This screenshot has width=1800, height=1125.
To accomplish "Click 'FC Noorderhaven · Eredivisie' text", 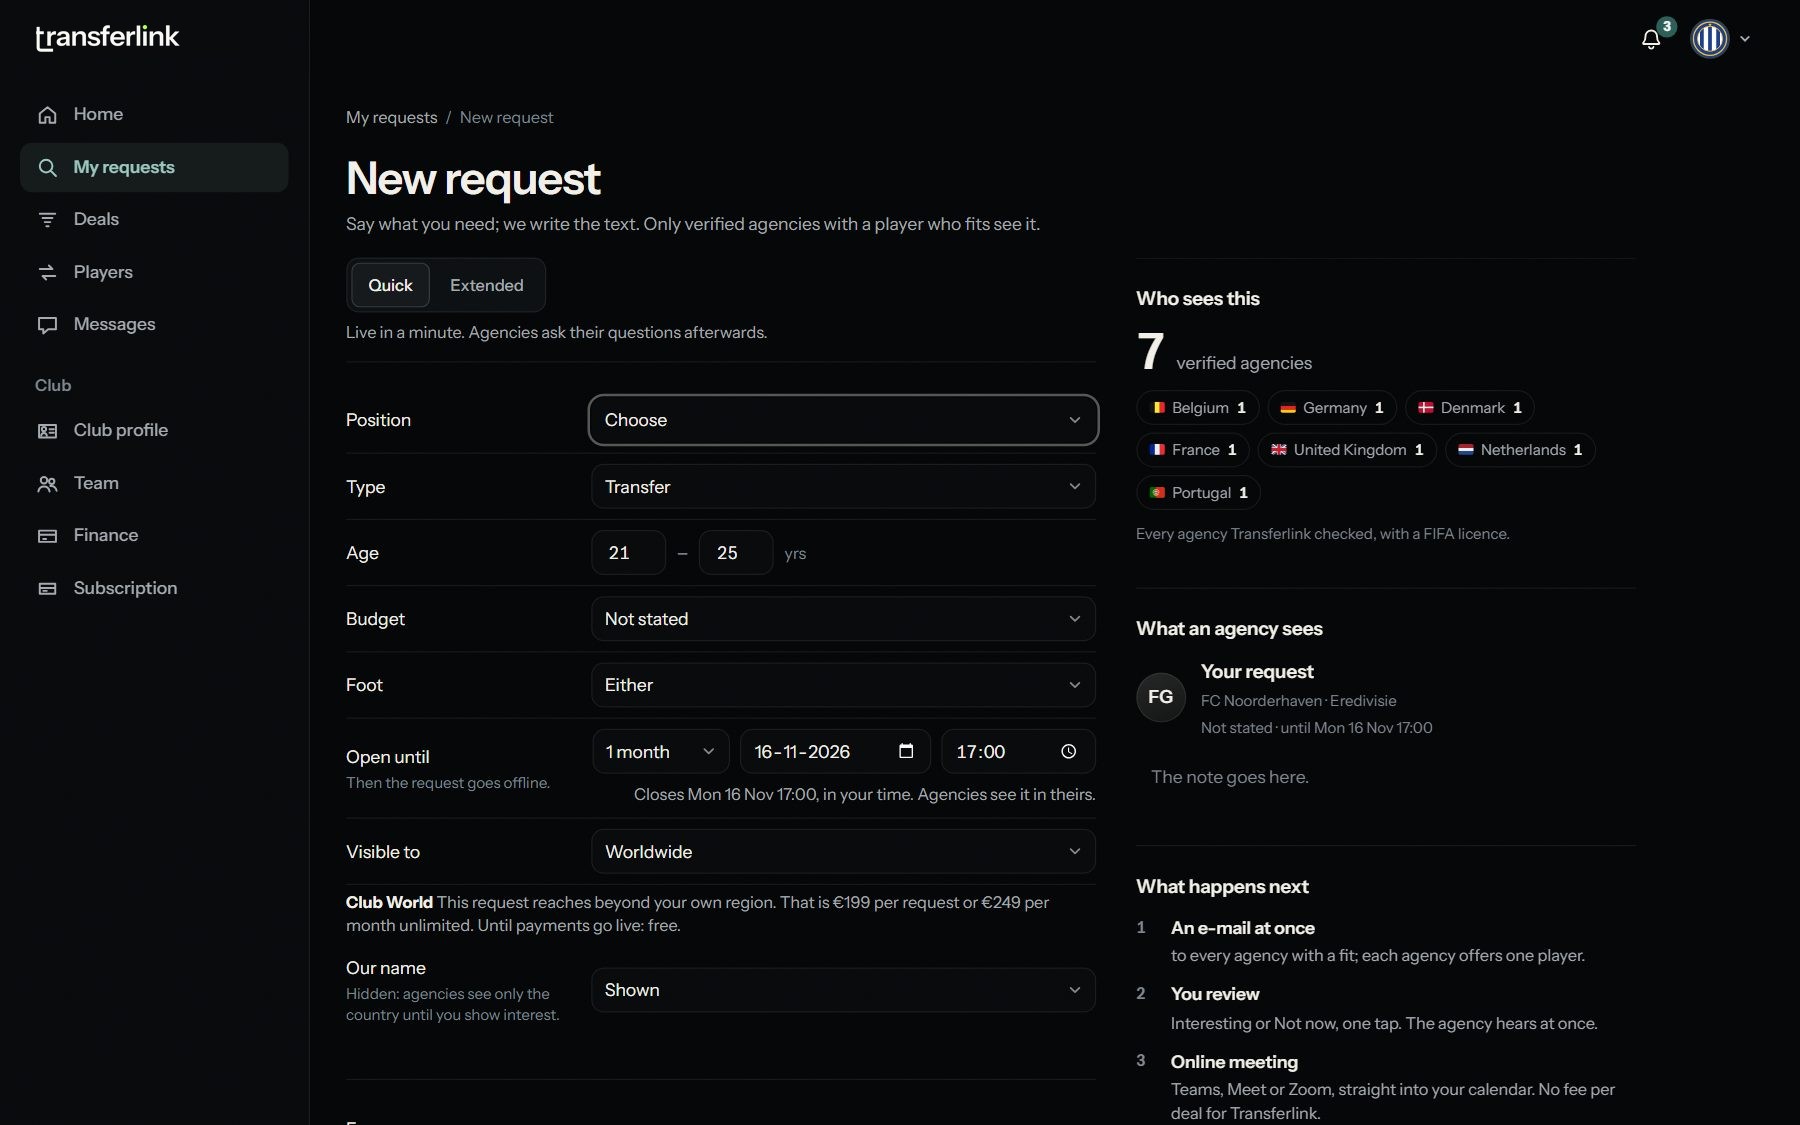I will 1298,701.
